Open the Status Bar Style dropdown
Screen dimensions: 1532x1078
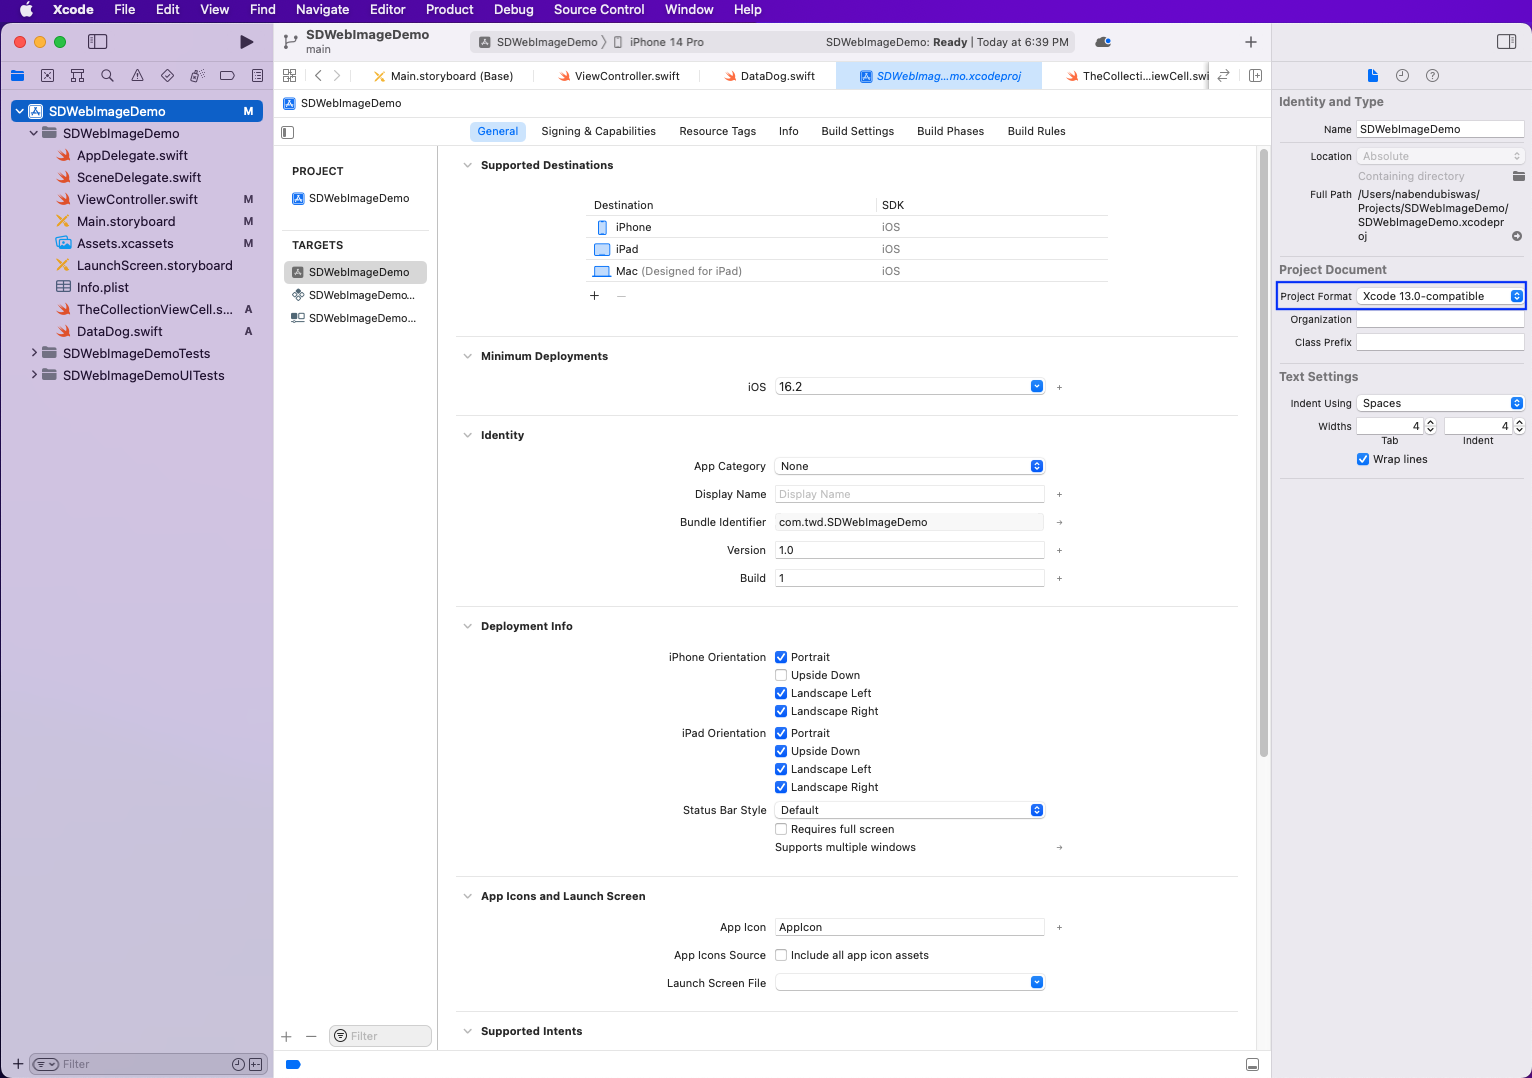[910, 810]
